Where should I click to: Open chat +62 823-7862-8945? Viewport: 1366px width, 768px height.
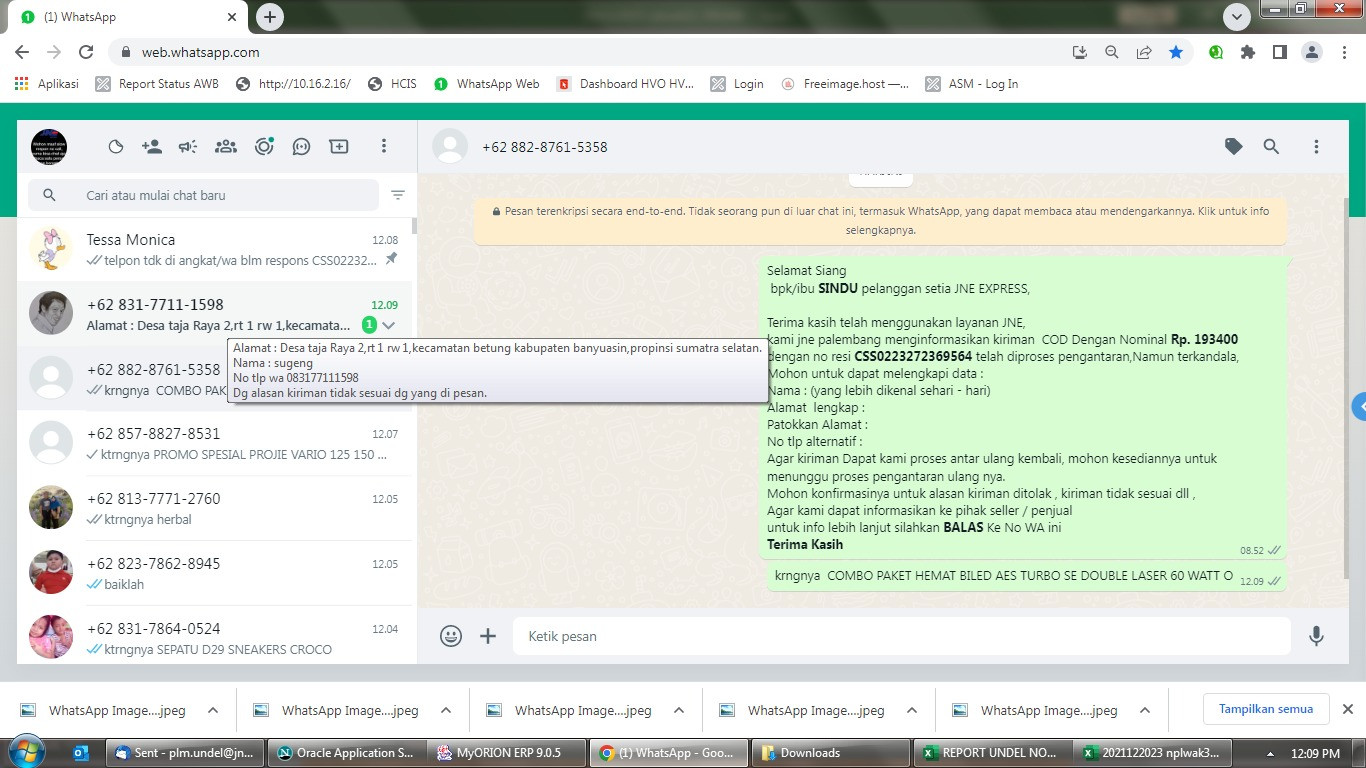tap(215, 574)
